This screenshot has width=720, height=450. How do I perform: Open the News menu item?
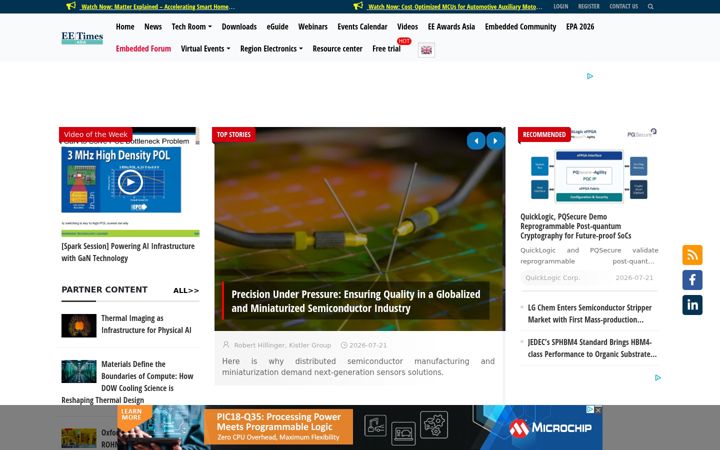click(x=153, y=27)
